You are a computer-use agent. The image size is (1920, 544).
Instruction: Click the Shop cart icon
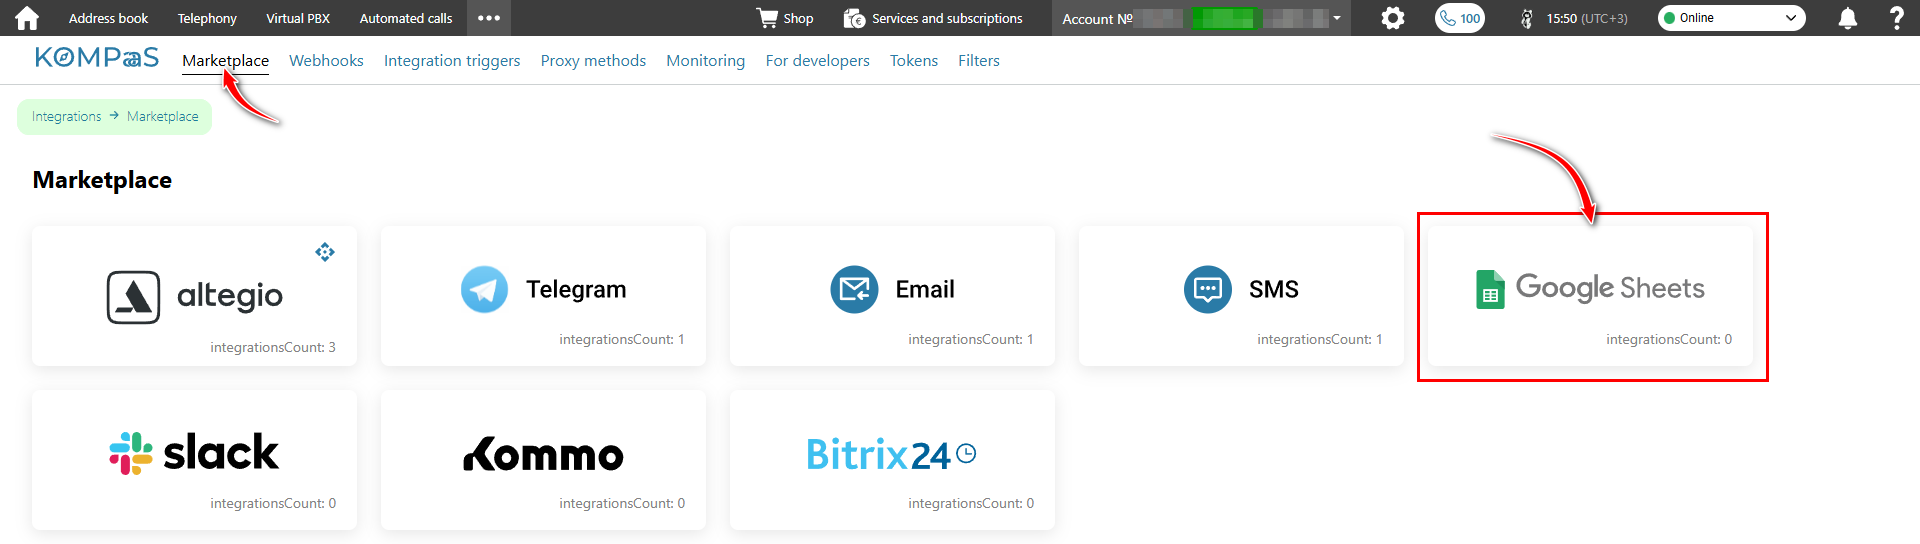coord(767,18)
